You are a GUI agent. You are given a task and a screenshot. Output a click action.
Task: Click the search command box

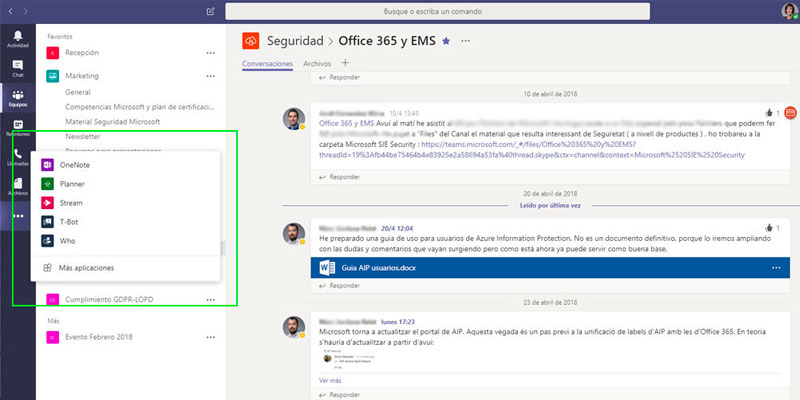[438, 11]
